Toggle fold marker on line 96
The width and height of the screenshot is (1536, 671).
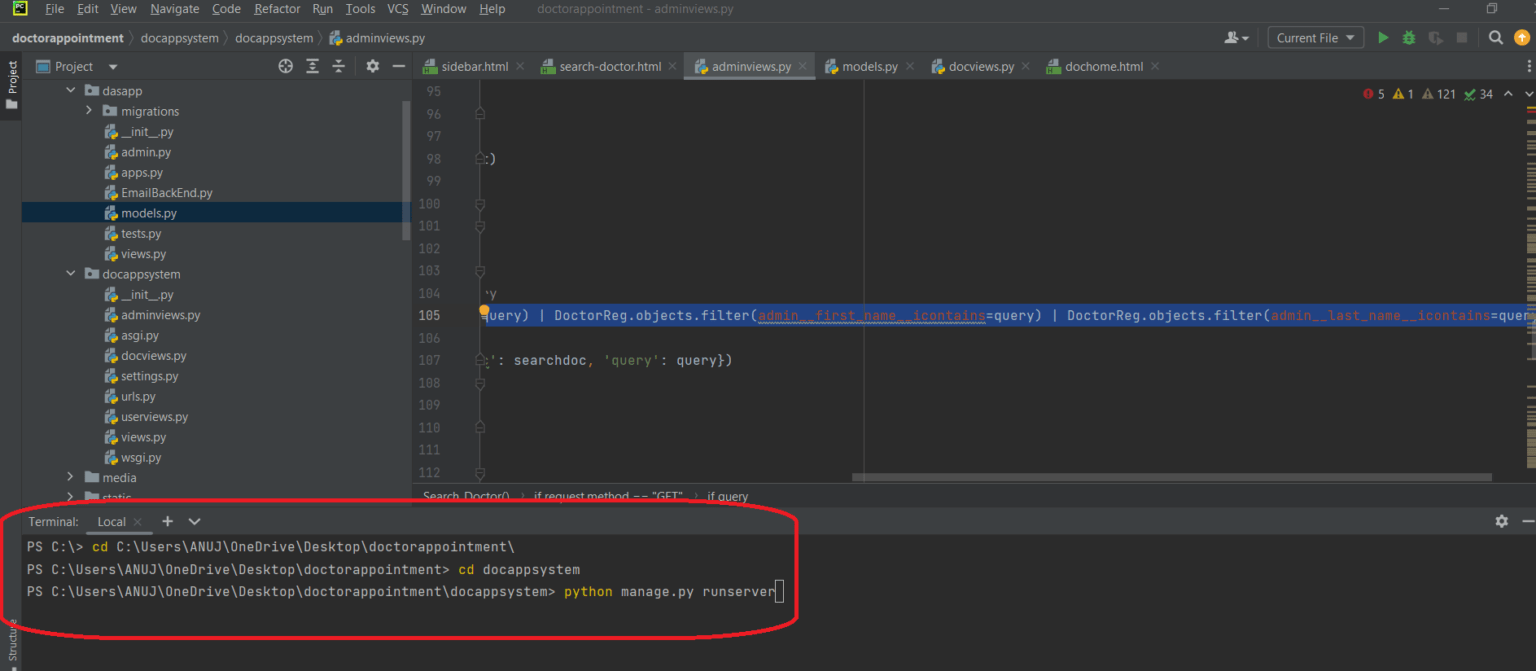480,114
